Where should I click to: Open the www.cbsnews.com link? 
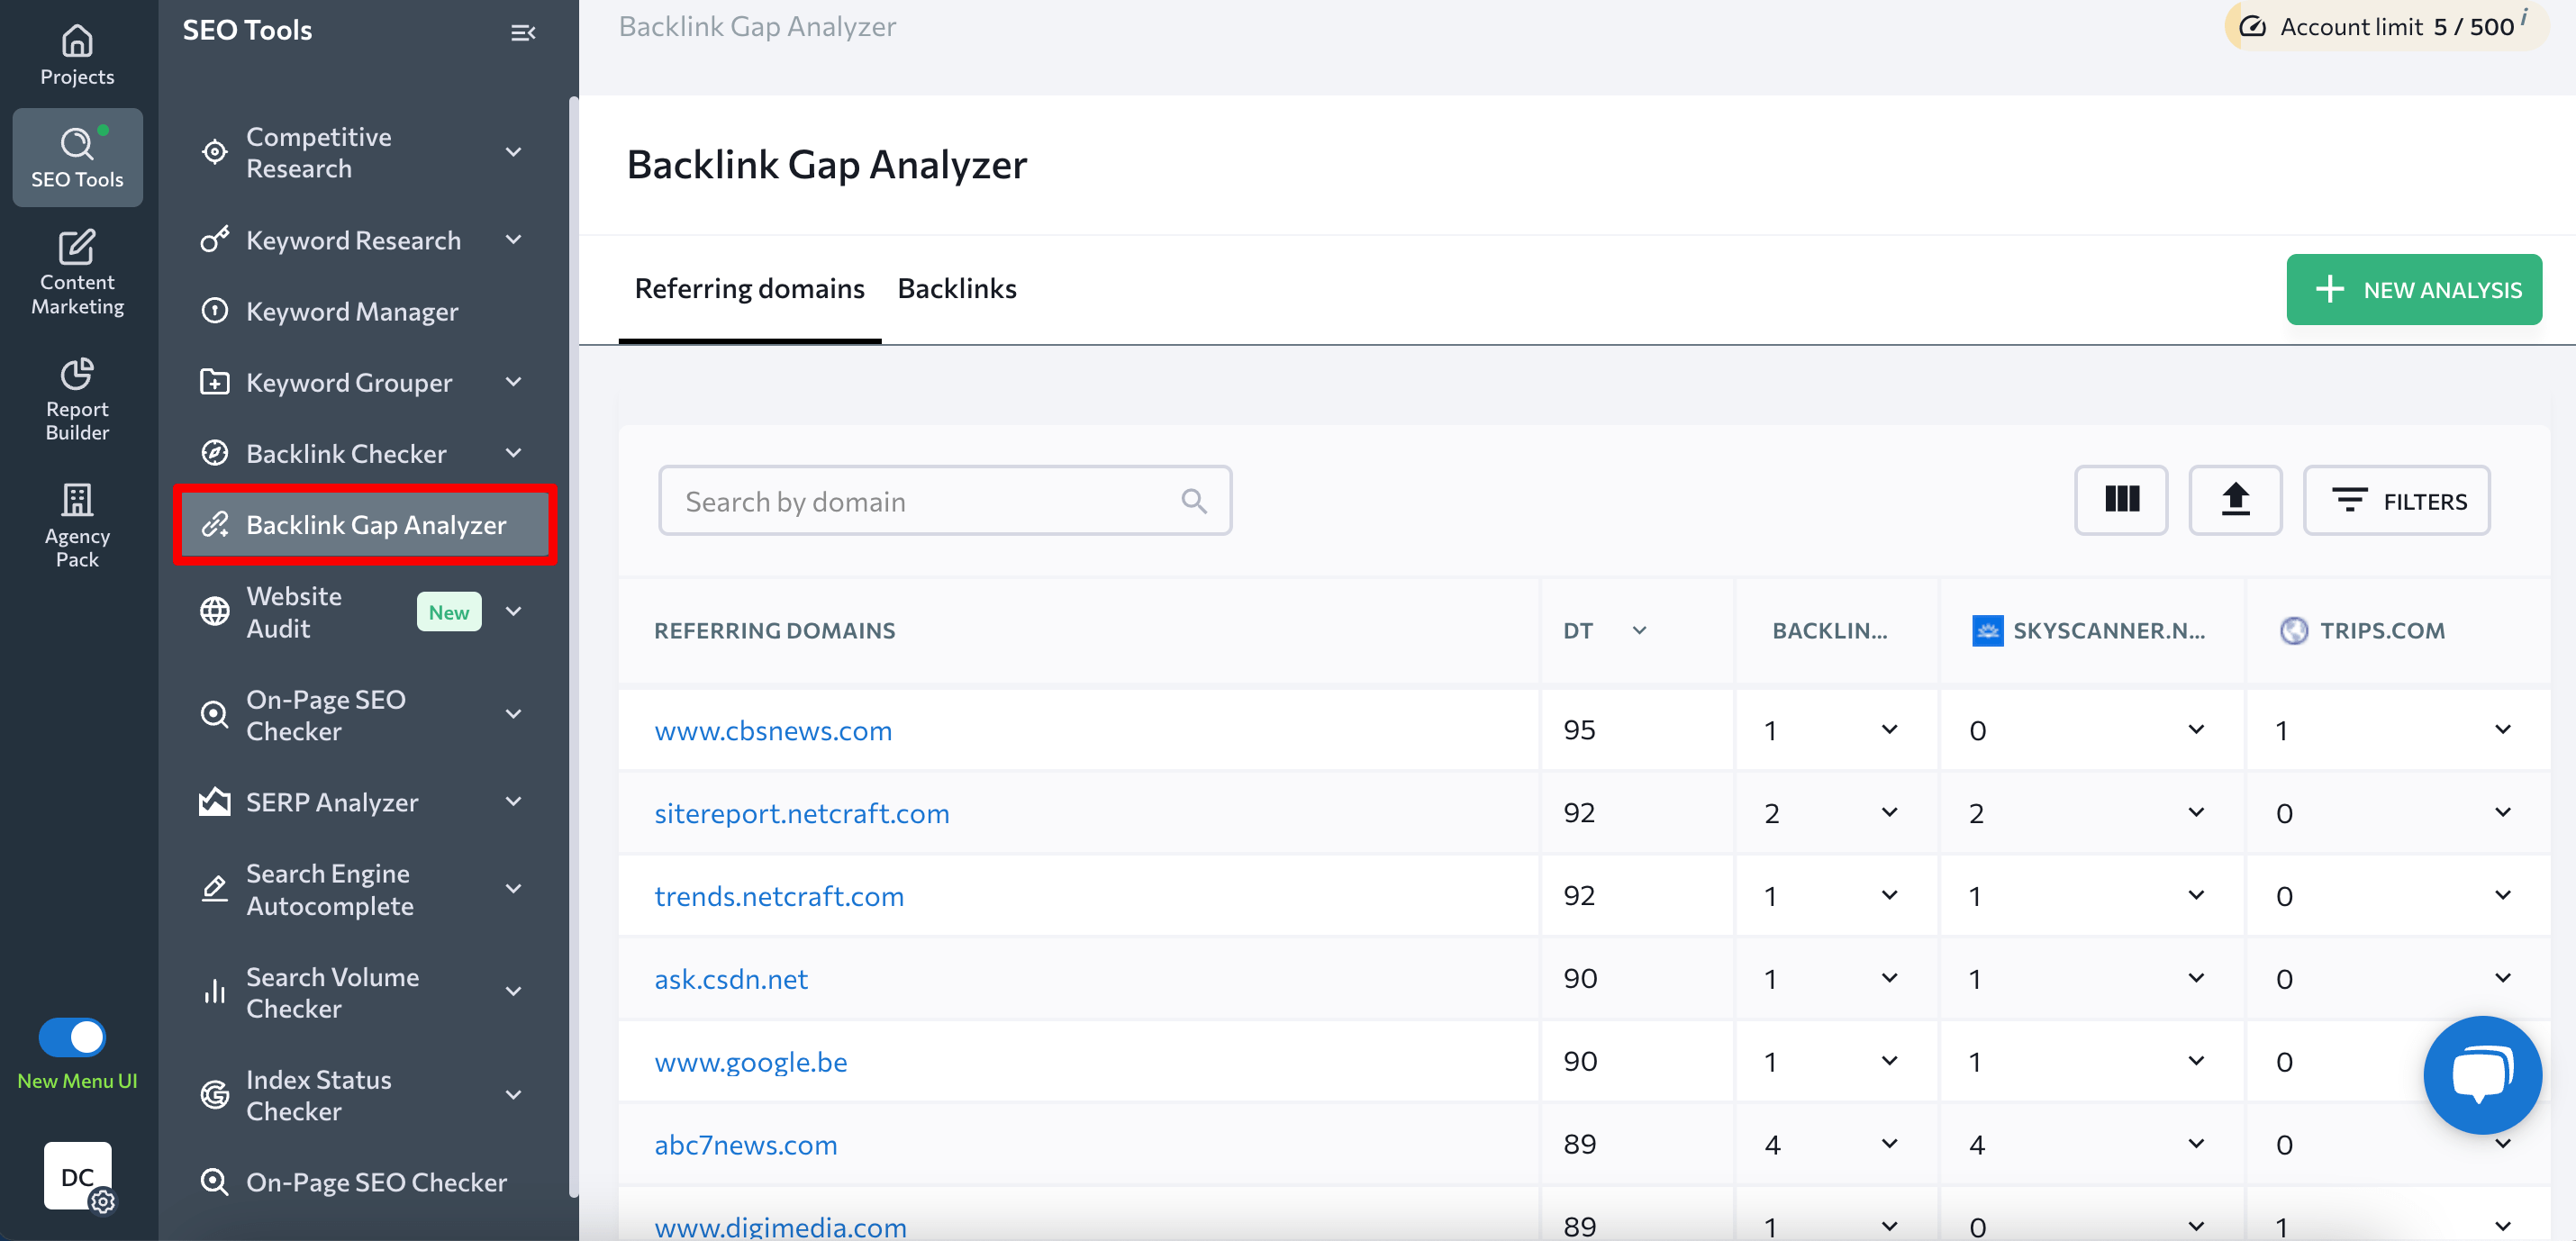(x=773, y=730)
